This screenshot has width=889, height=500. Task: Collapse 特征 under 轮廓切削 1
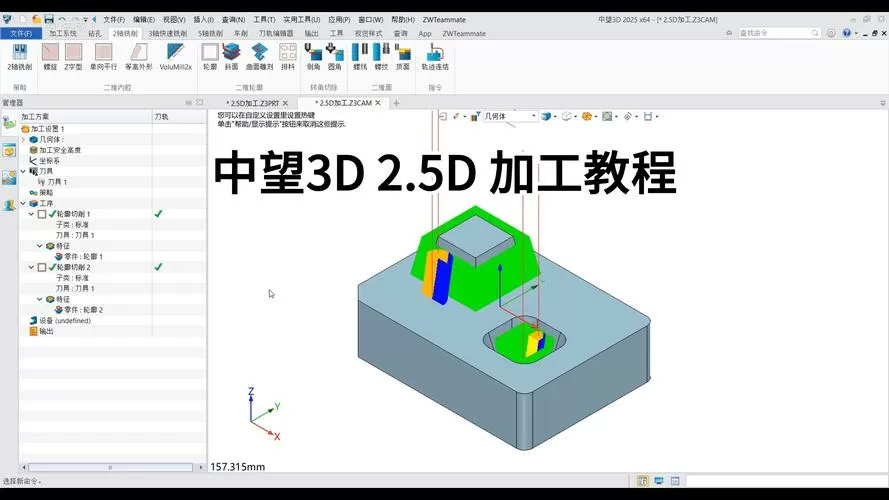click(40, 246)
